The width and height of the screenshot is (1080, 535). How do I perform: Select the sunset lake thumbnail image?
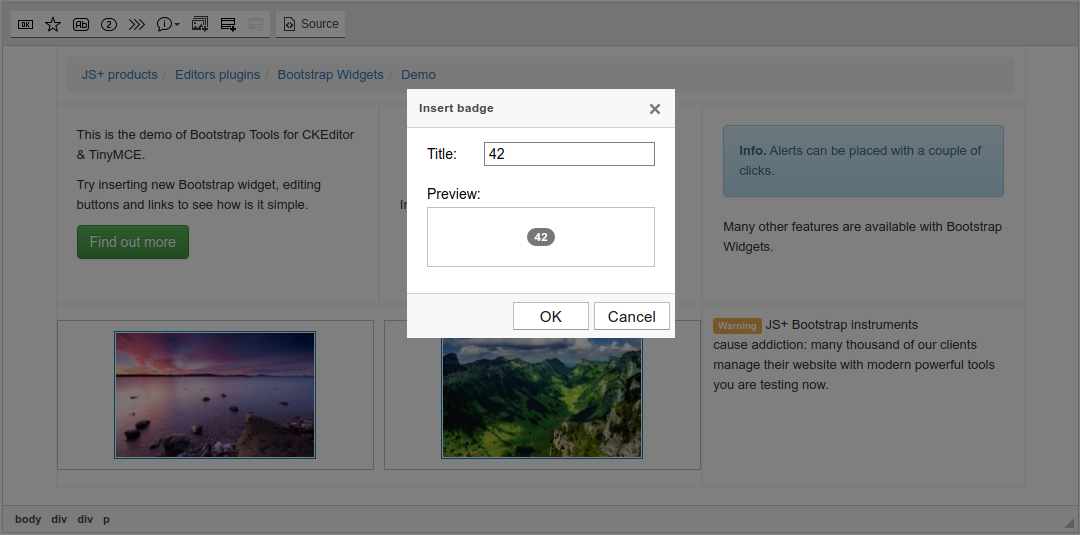[x=215, y=395]
